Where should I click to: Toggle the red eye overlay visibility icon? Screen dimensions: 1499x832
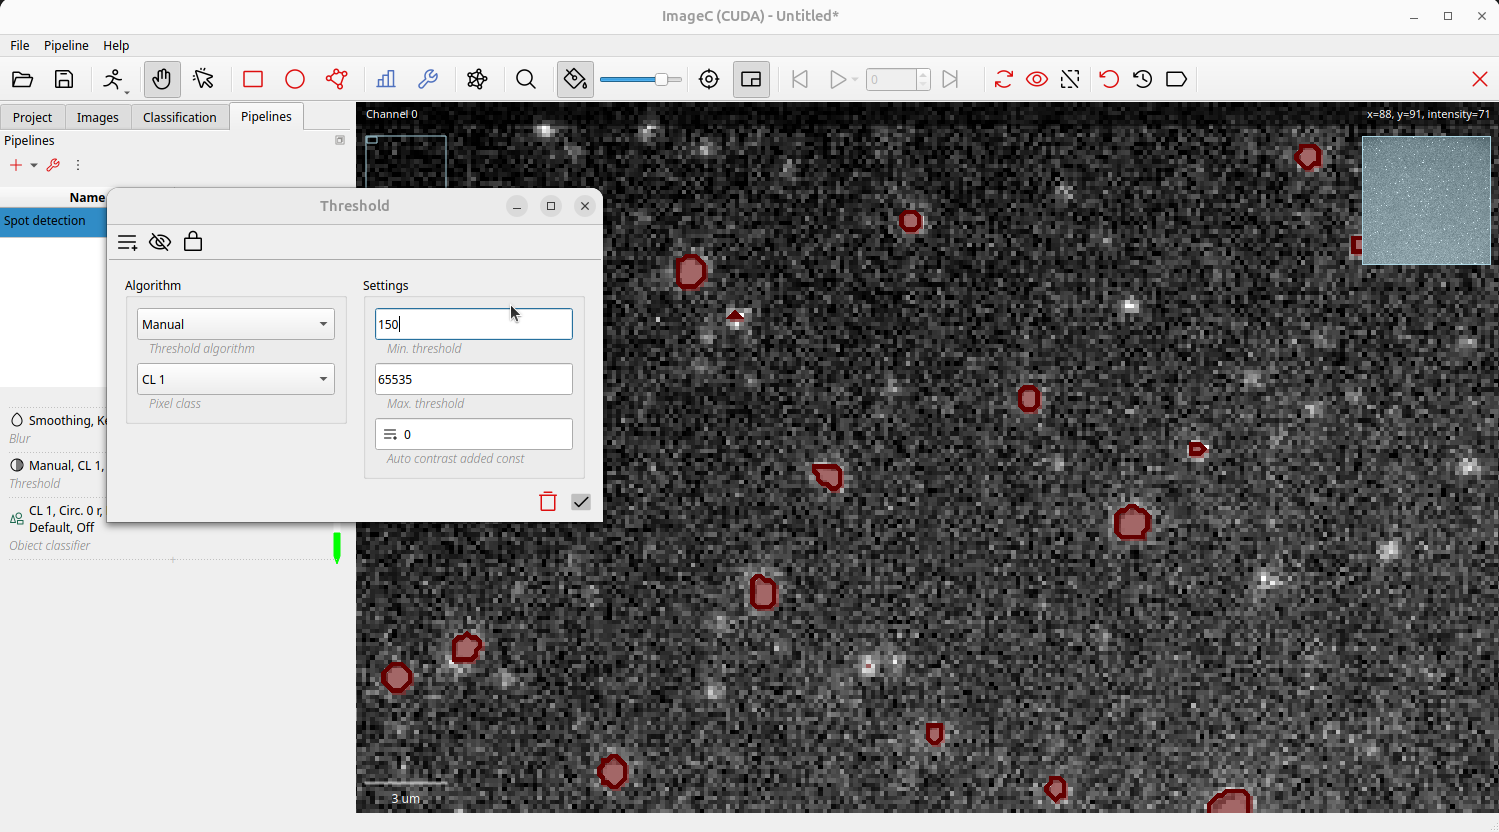(x=1037, y=80)
